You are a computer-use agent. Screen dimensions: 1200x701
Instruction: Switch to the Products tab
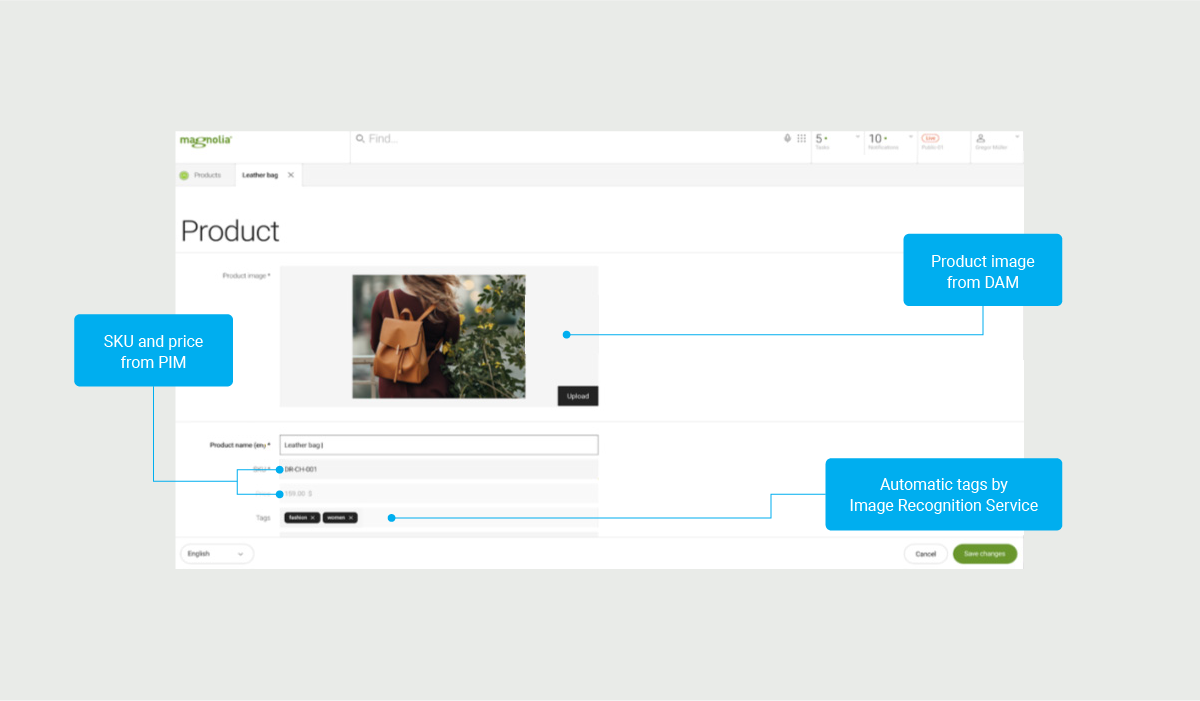click(x=208, y=175)
